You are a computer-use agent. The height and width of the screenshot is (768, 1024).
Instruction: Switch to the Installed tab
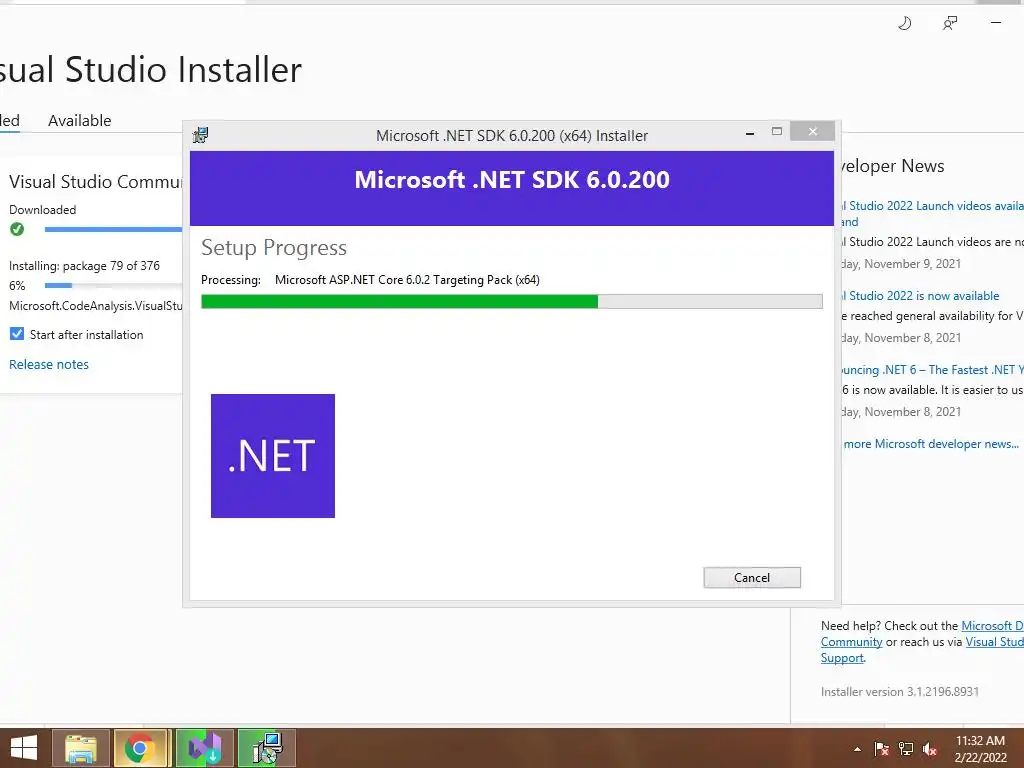point(10,121)
